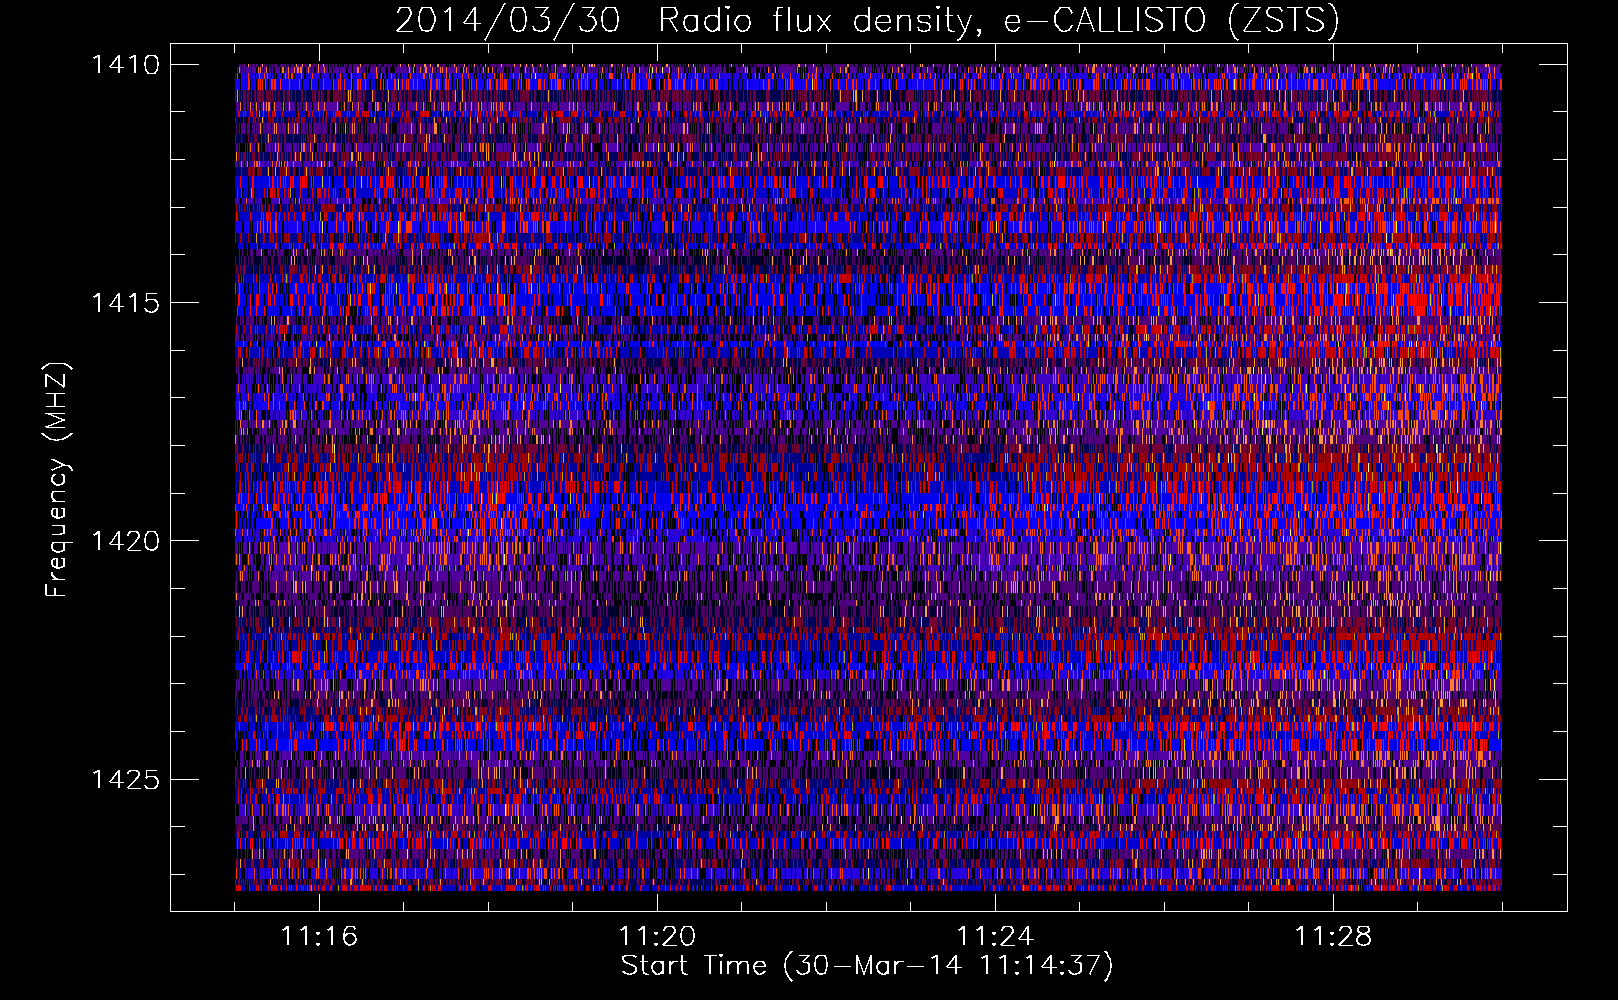
Task: Click the 11:24 time axis label
Action: (x=995, y=937)
